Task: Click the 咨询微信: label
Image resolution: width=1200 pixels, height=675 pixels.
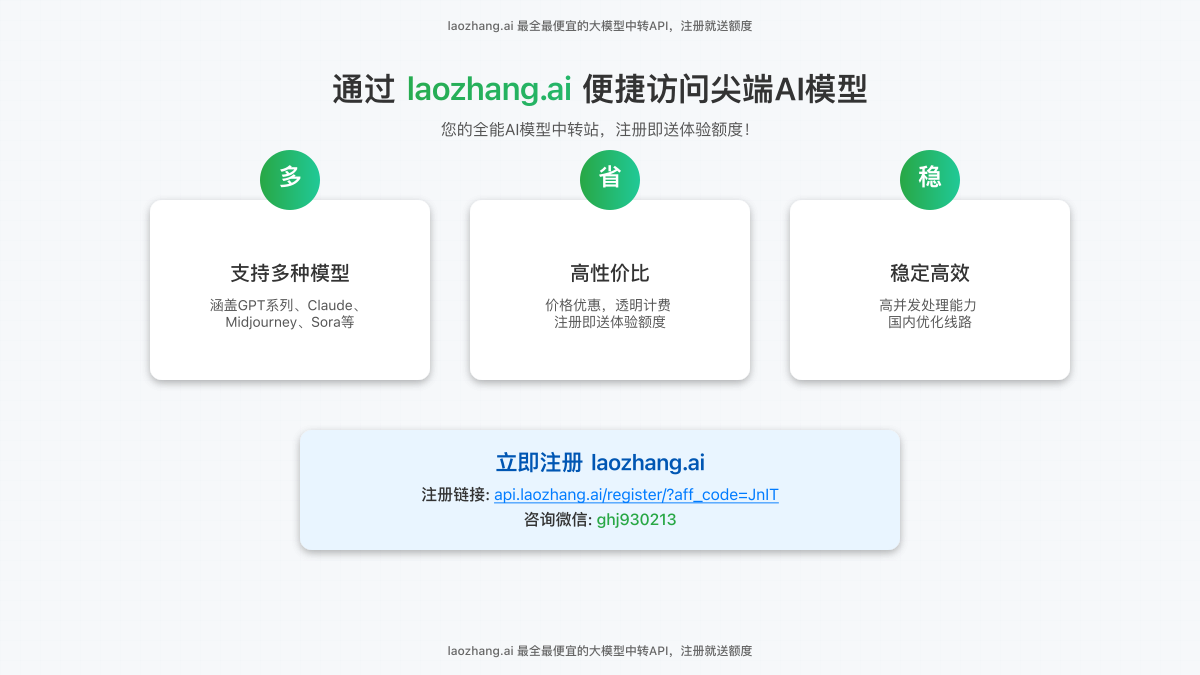Action: [557, 520]
